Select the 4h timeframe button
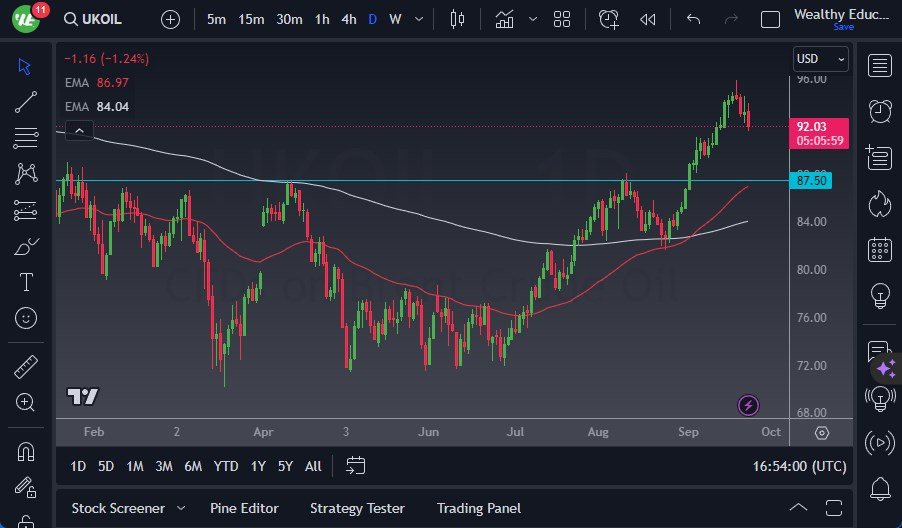This screenshot has width=902, height=528. 348,19
